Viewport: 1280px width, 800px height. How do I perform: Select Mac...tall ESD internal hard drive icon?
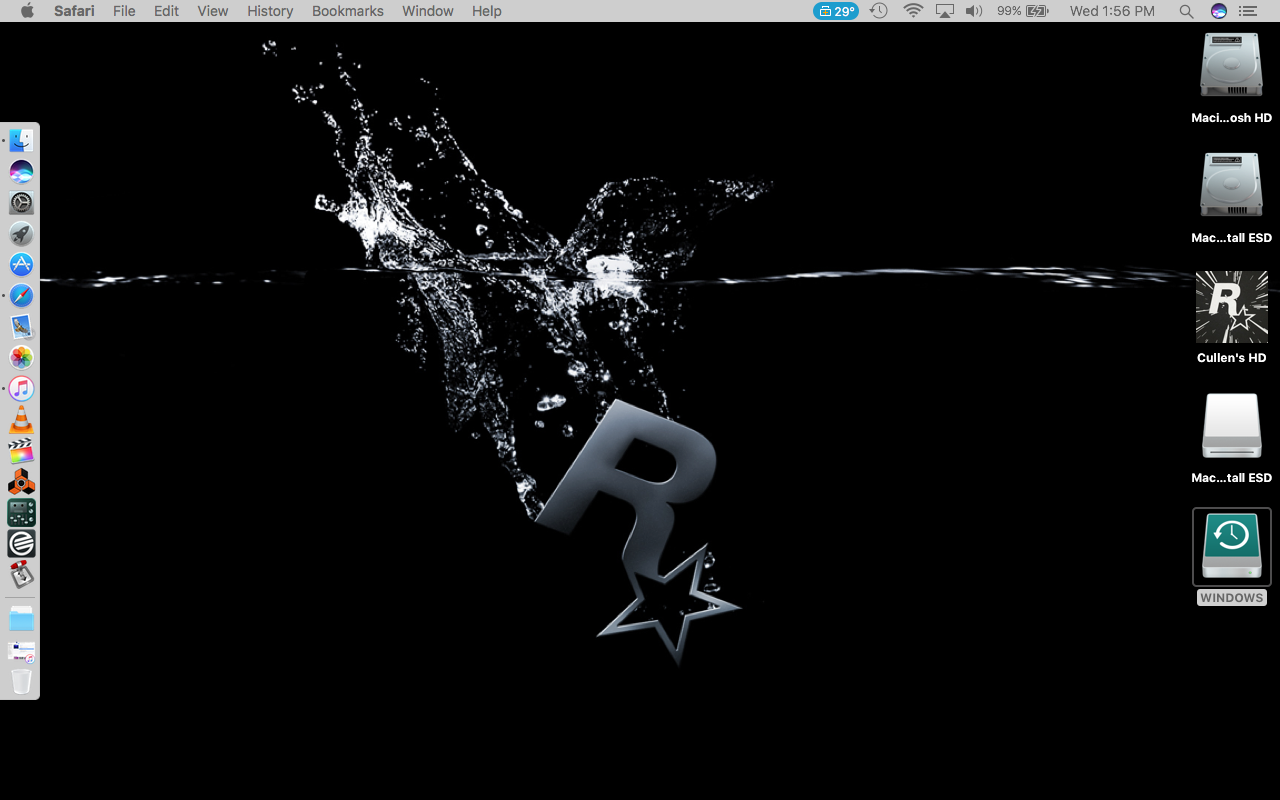pos(1231,186)
